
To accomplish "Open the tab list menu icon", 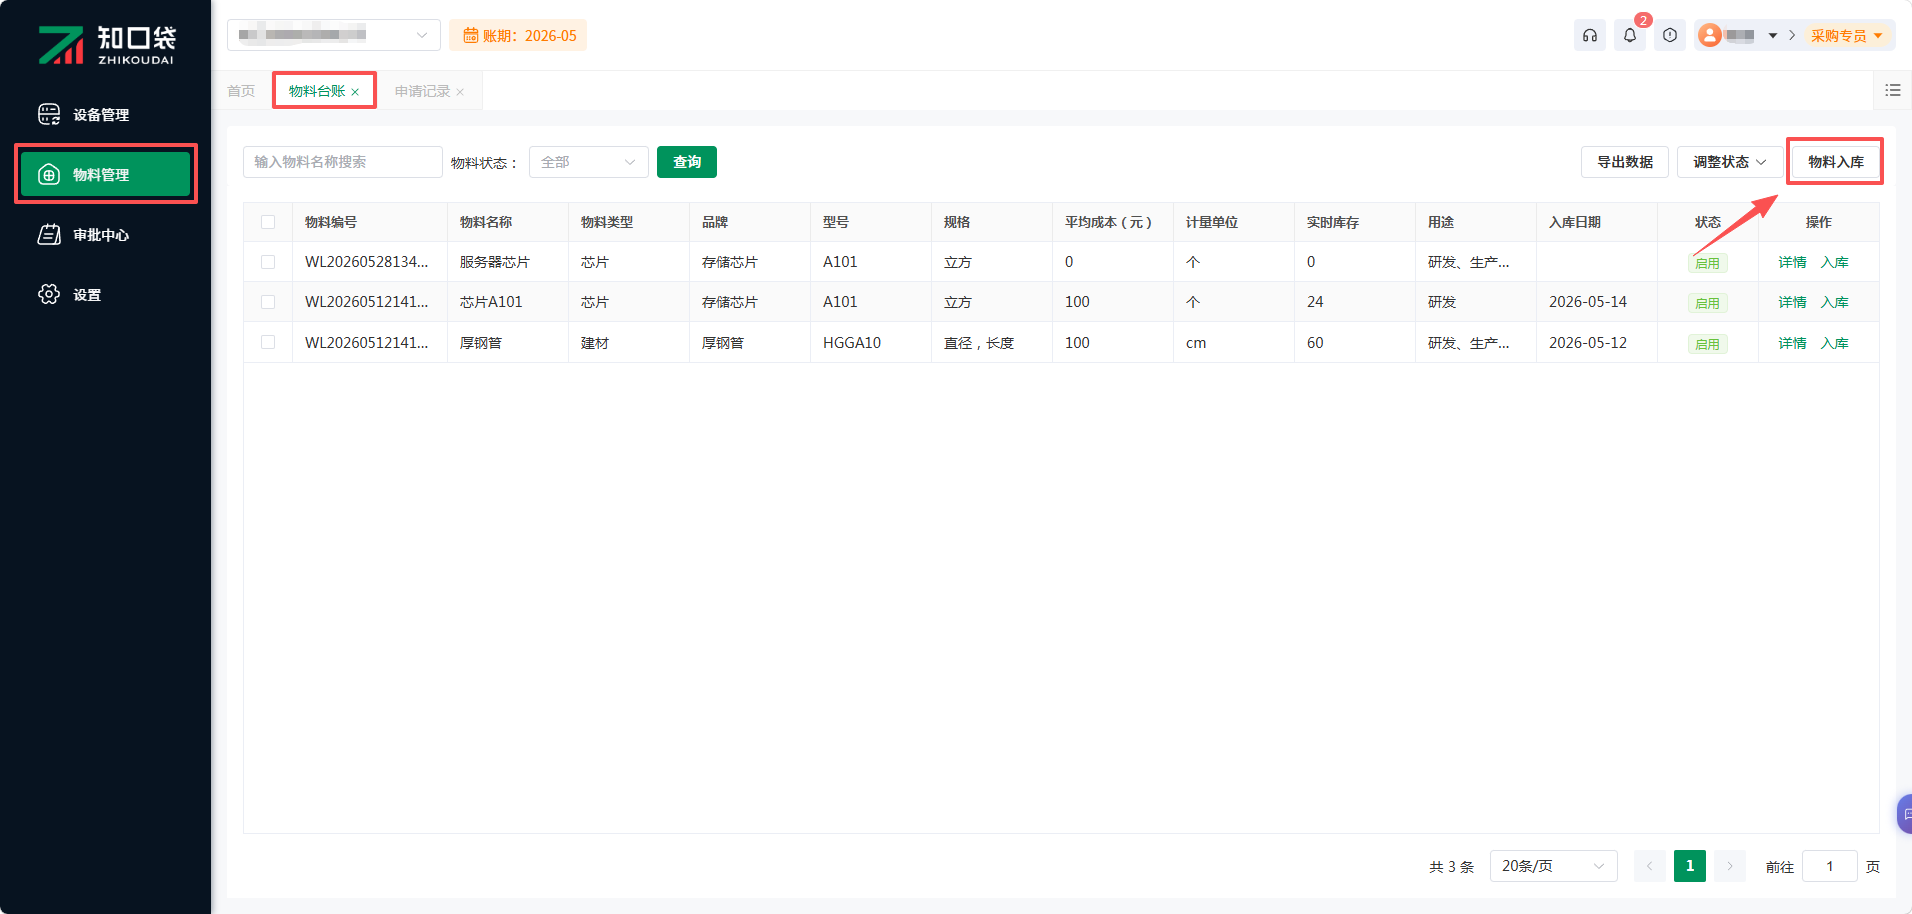I will pyautogui.click(x=1893, y=90).
